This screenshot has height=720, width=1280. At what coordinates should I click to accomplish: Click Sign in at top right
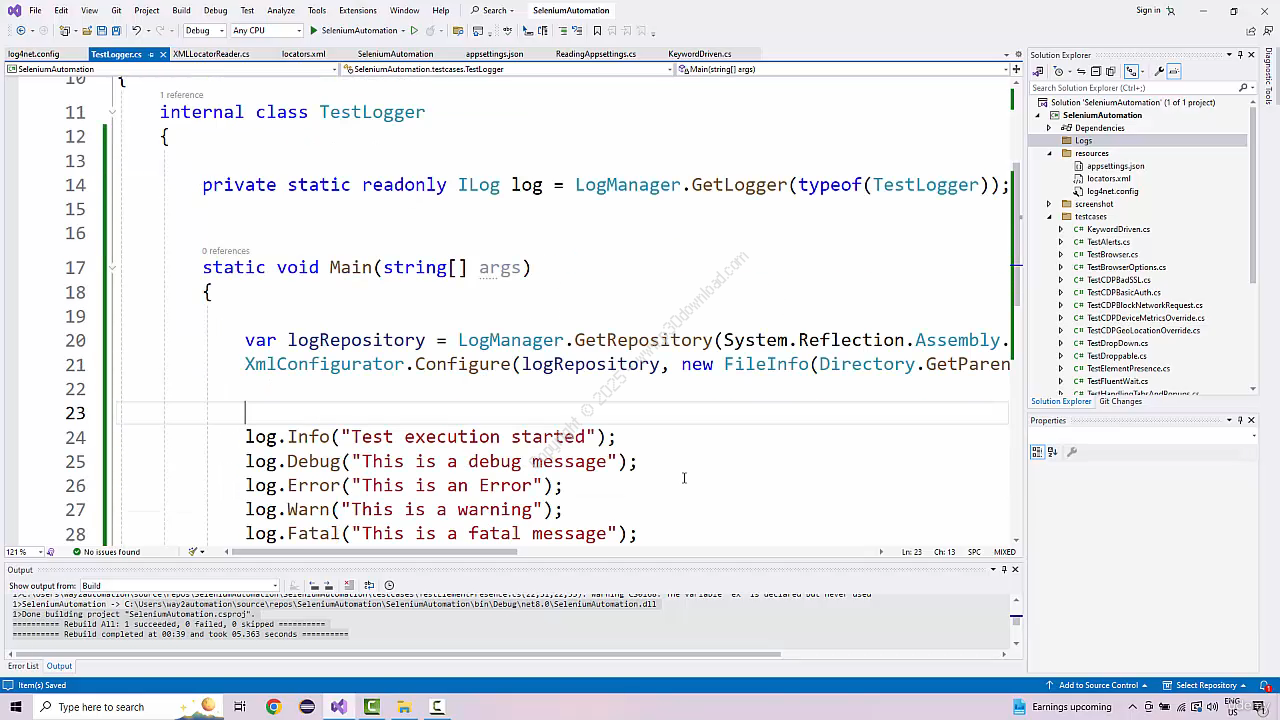click(x=1148, y=10)
